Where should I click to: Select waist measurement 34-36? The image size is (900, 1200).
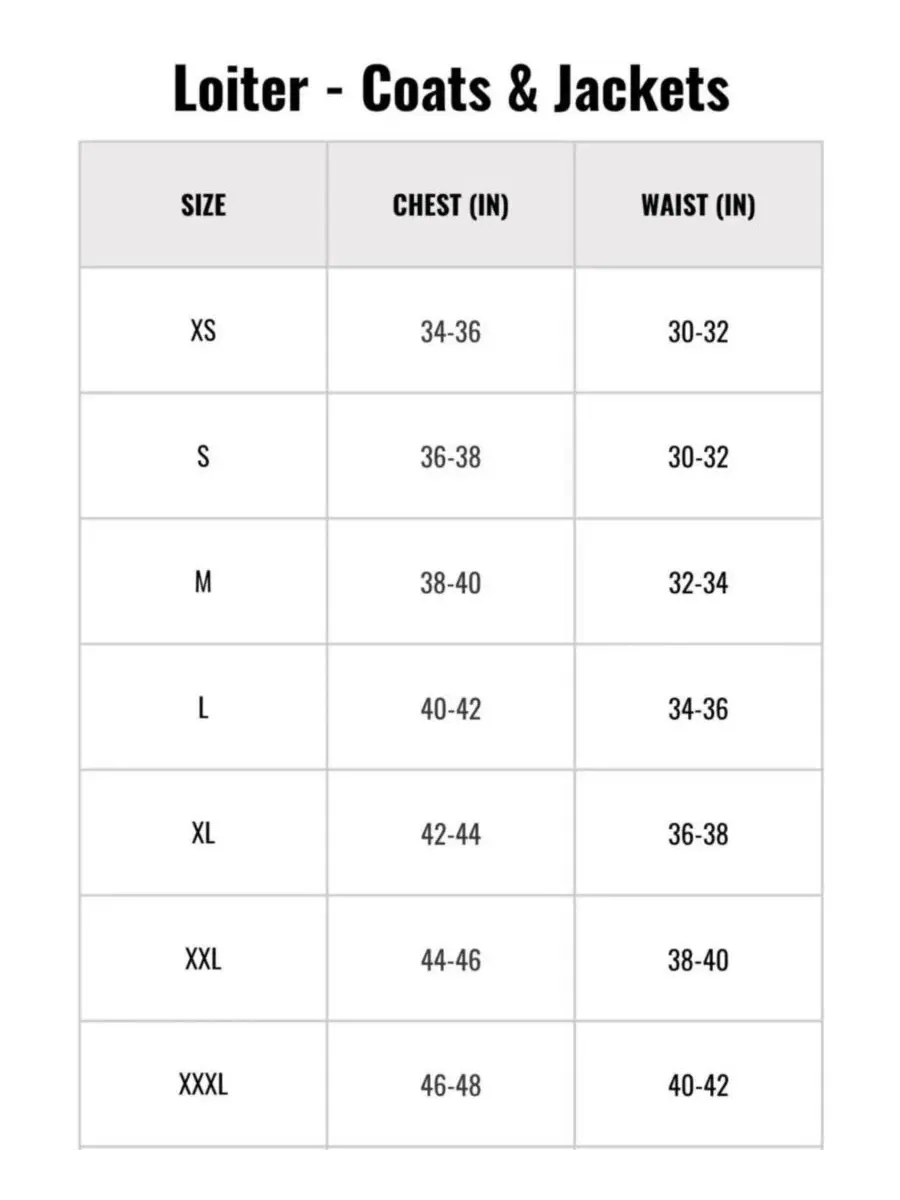coord(698,709)
